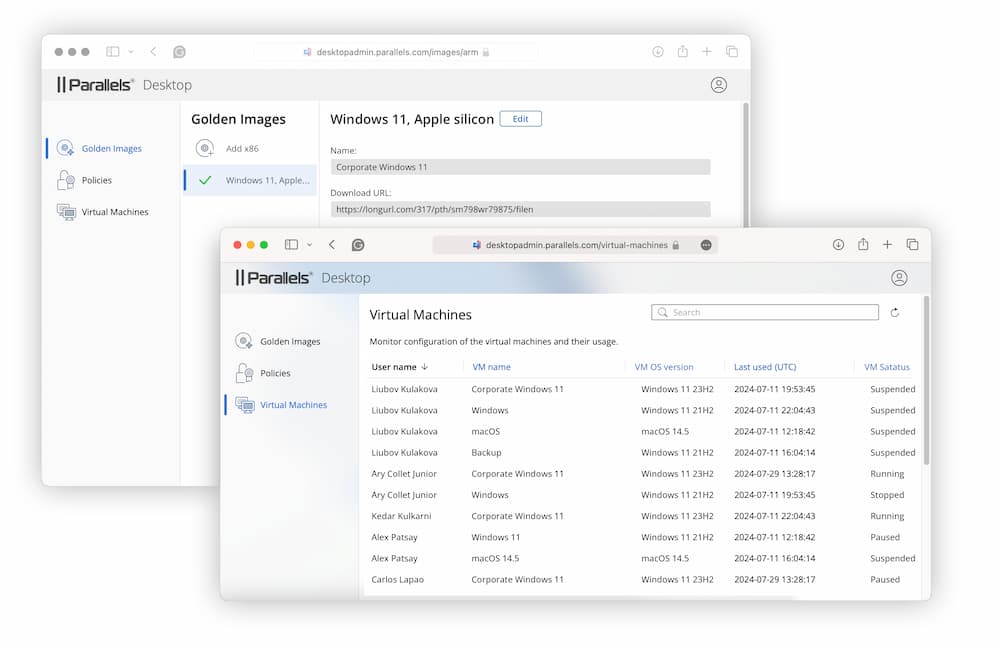The height and width of the screenshot is (649, 1000).
Task: Open downloads icon in front Safari toolbar
Action: (x=838, y=245)
